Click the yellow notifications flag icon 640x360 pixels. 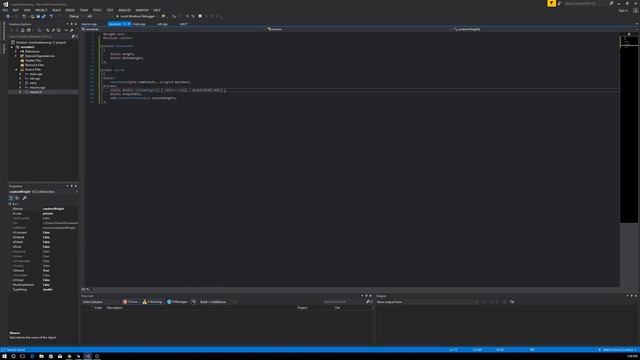click(551, 3)
